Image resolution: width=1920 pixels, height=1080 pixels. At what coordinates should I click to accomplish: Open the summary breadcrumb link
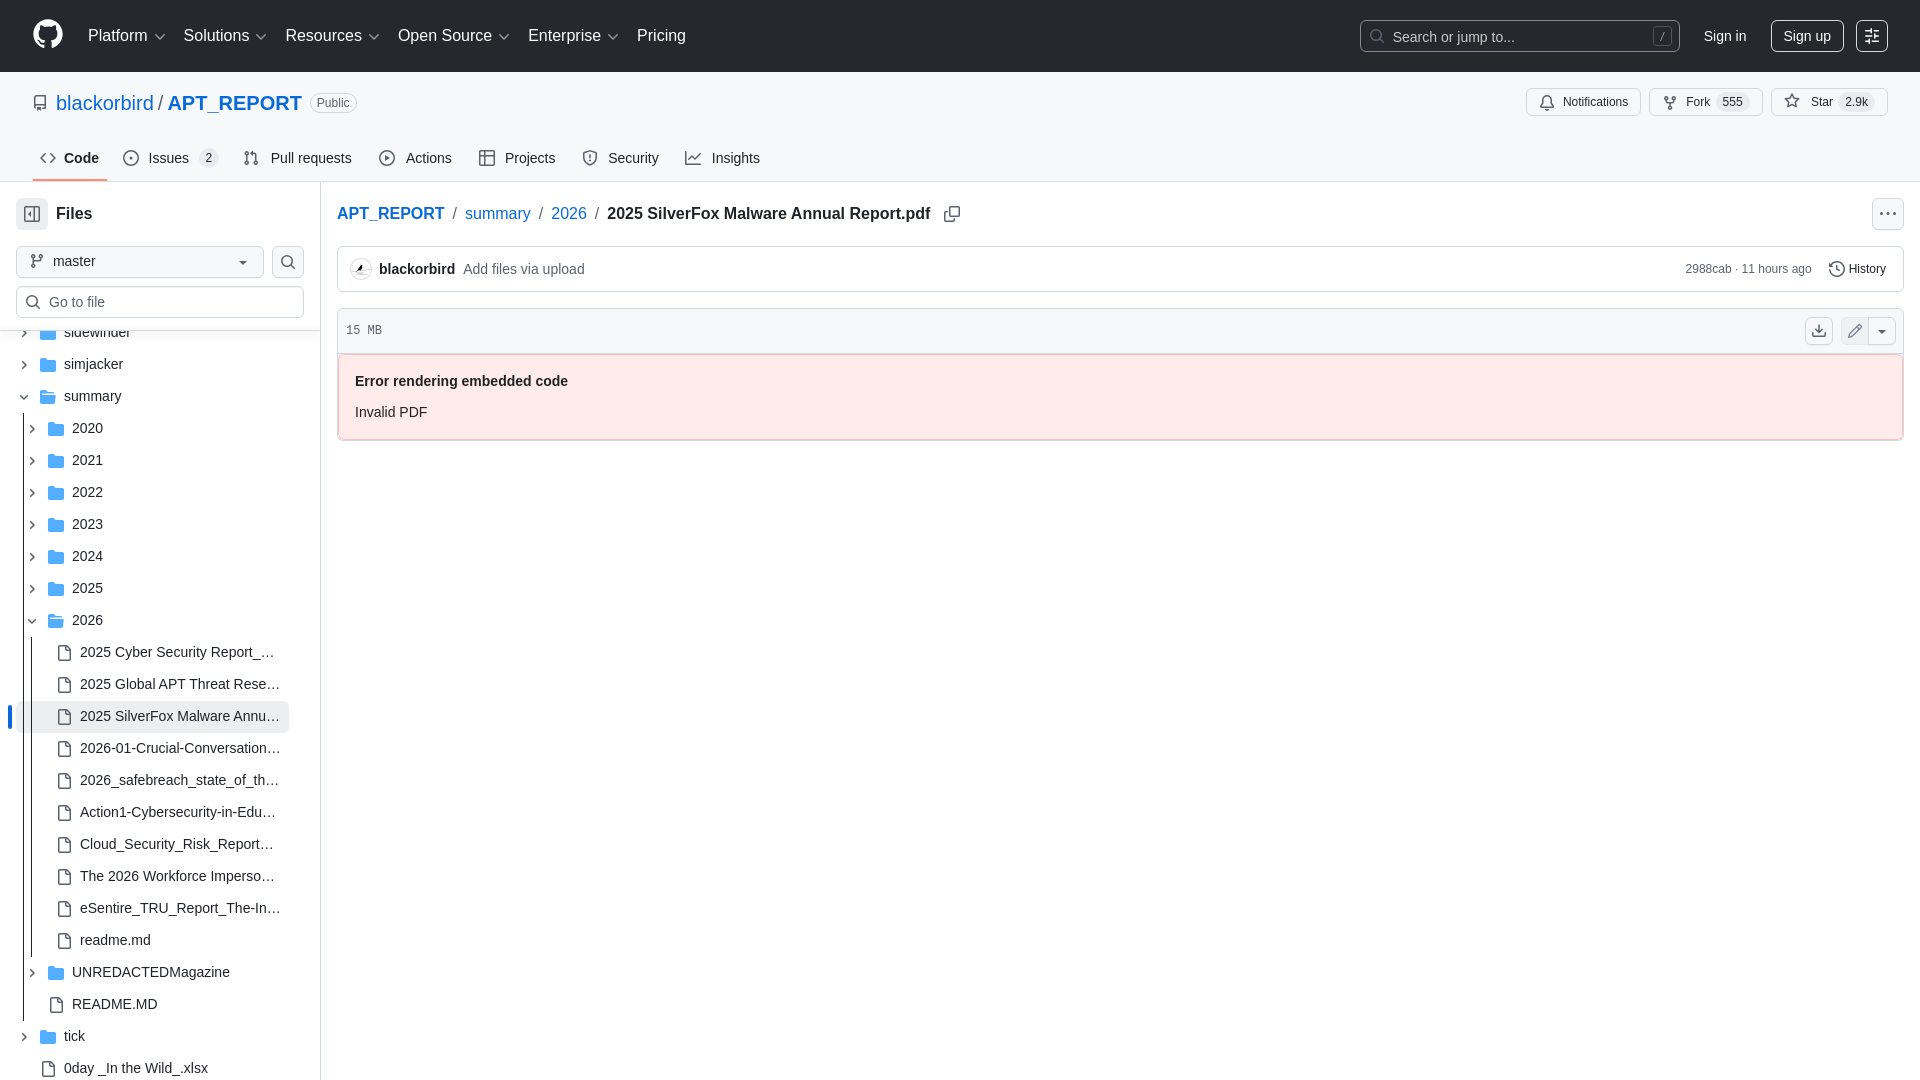(x=497, y=214)
